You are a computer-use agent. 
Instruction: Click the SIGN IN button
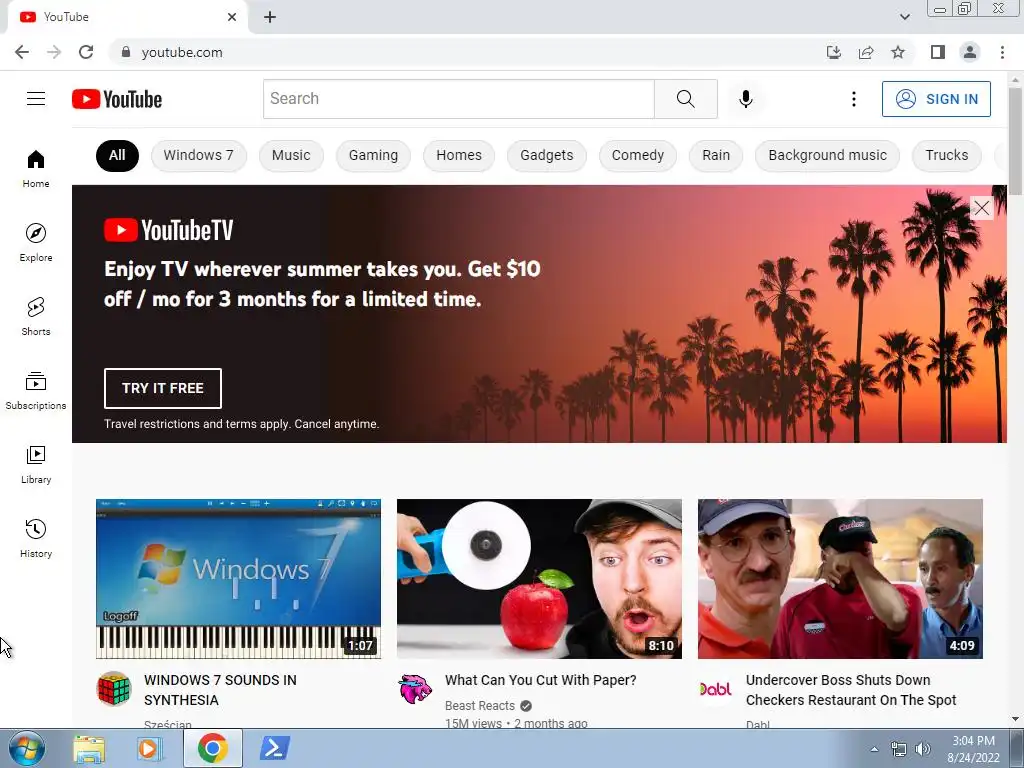click(x=936, y=99)
